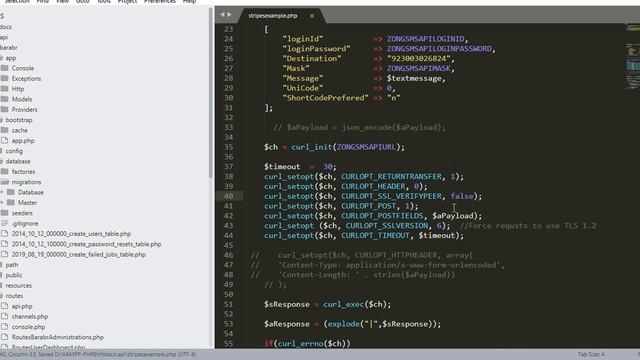Click the "923003026824" destination string

pos(418,58)
